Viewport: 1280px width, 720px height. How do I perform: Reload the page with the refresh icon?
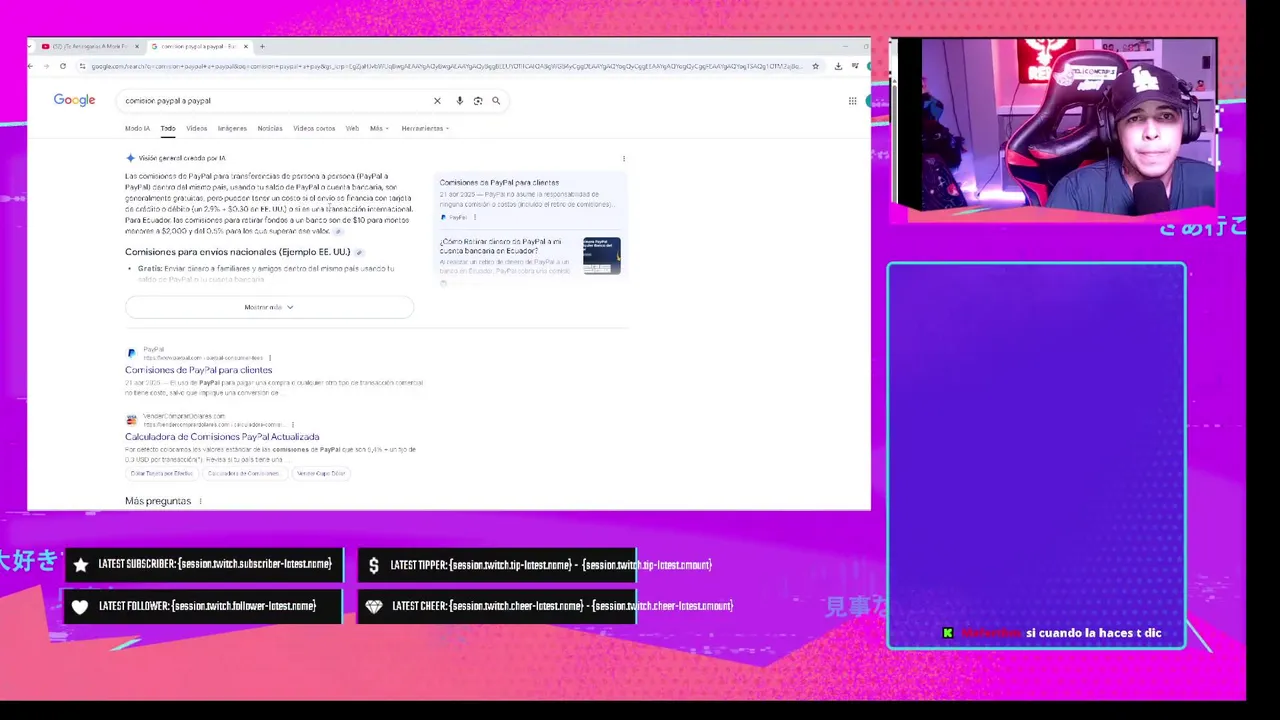tap(63, 66)
